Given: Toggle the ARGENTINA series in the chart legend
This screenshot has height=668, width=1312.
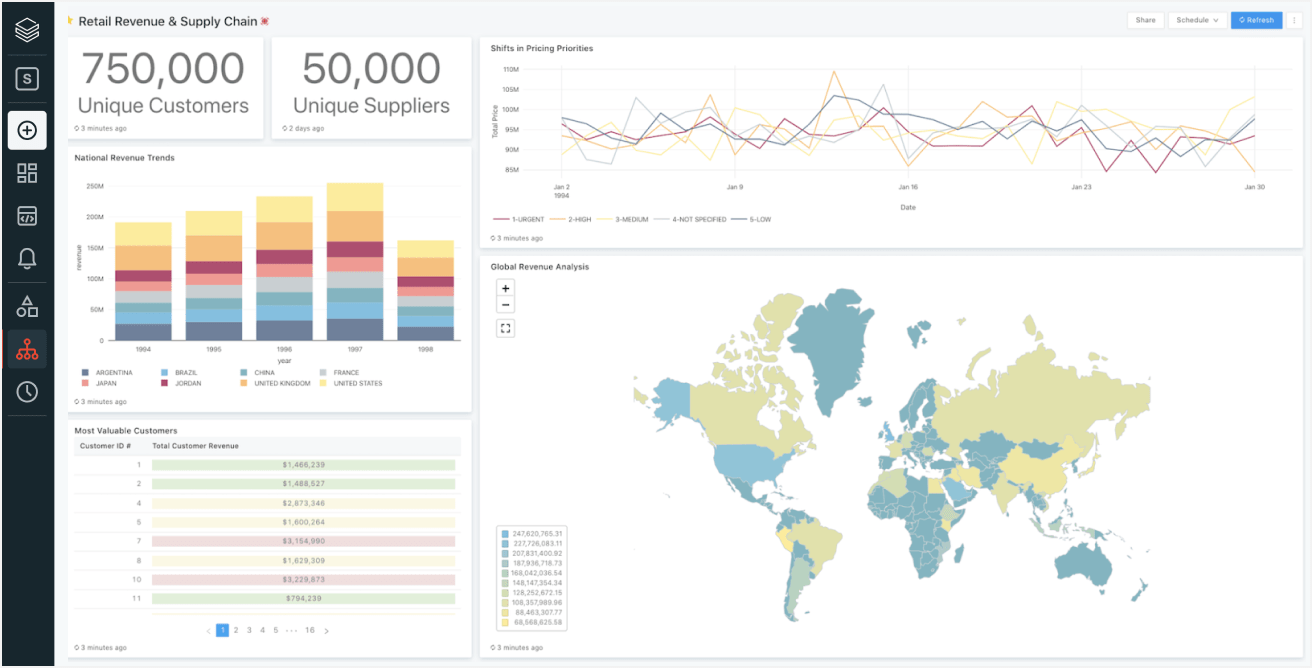Looking at the screenshot, I should point(109,373).
